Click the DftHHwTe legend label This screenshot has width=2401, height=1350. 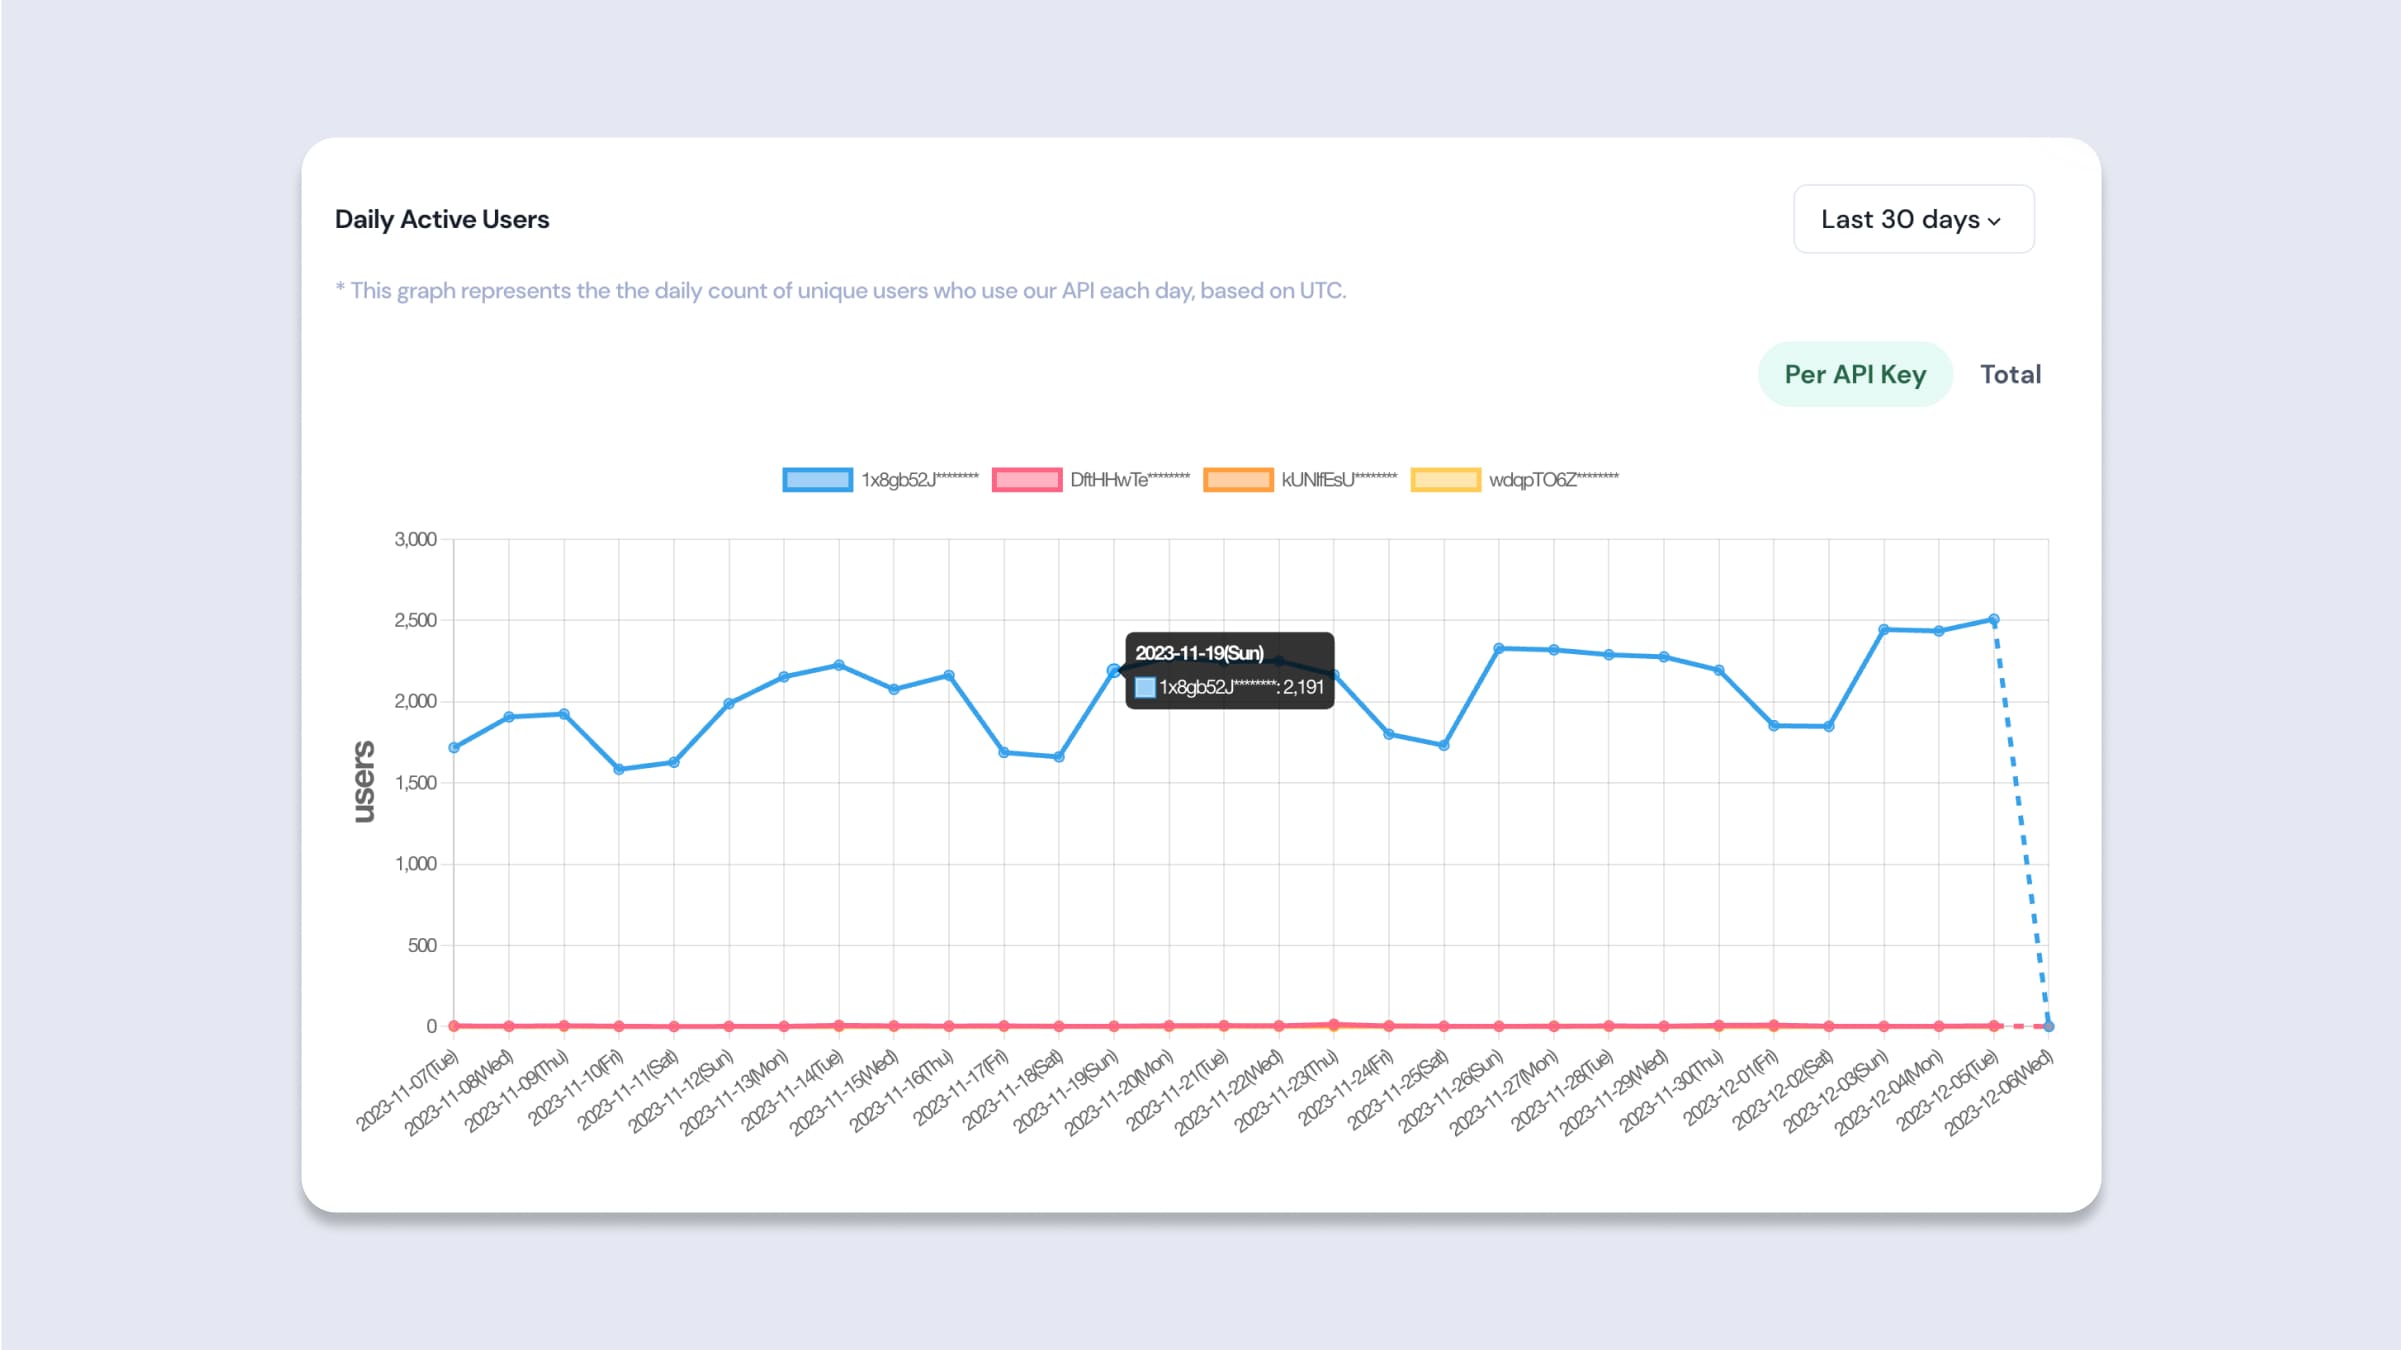coord(1130,480)
